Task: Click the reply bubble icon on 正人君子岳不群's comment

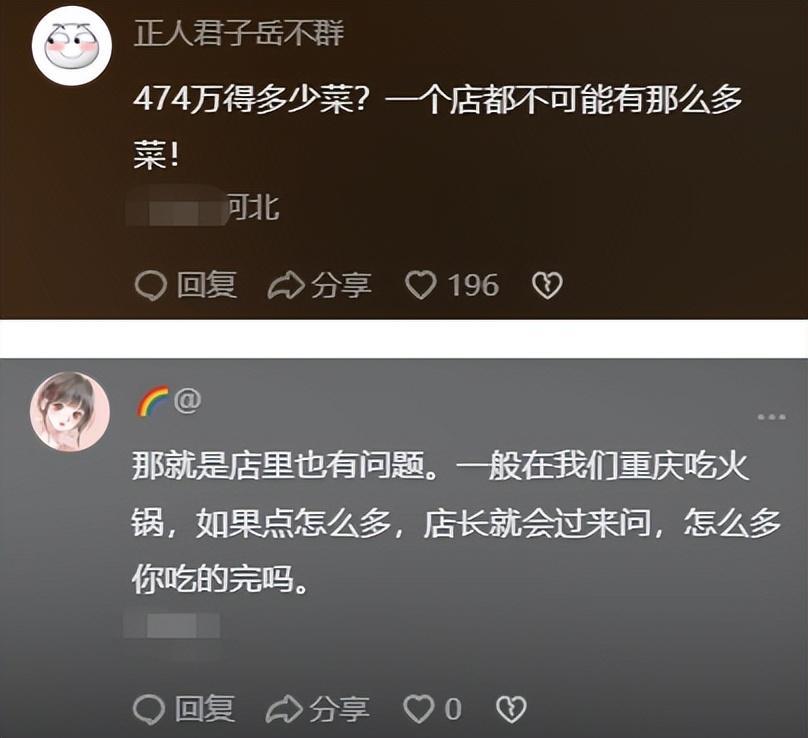Action: pyautogui.click(x=150, y=286)
